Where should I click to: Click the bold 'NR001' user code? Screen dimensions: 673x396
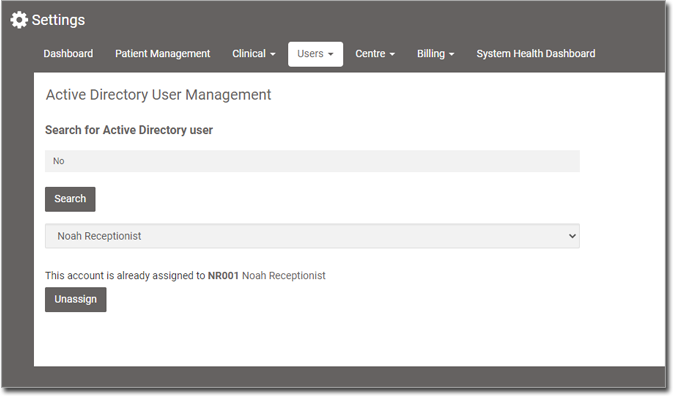223,275
